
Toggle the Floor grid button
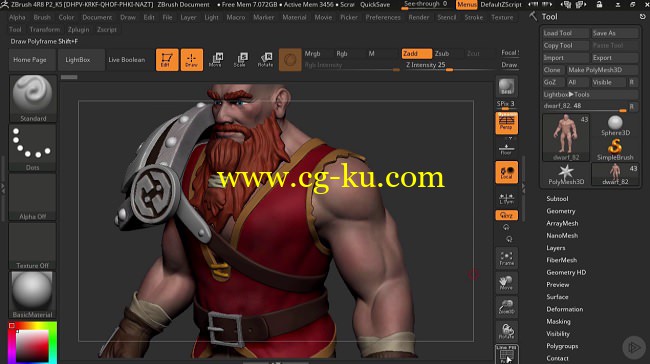506,150
